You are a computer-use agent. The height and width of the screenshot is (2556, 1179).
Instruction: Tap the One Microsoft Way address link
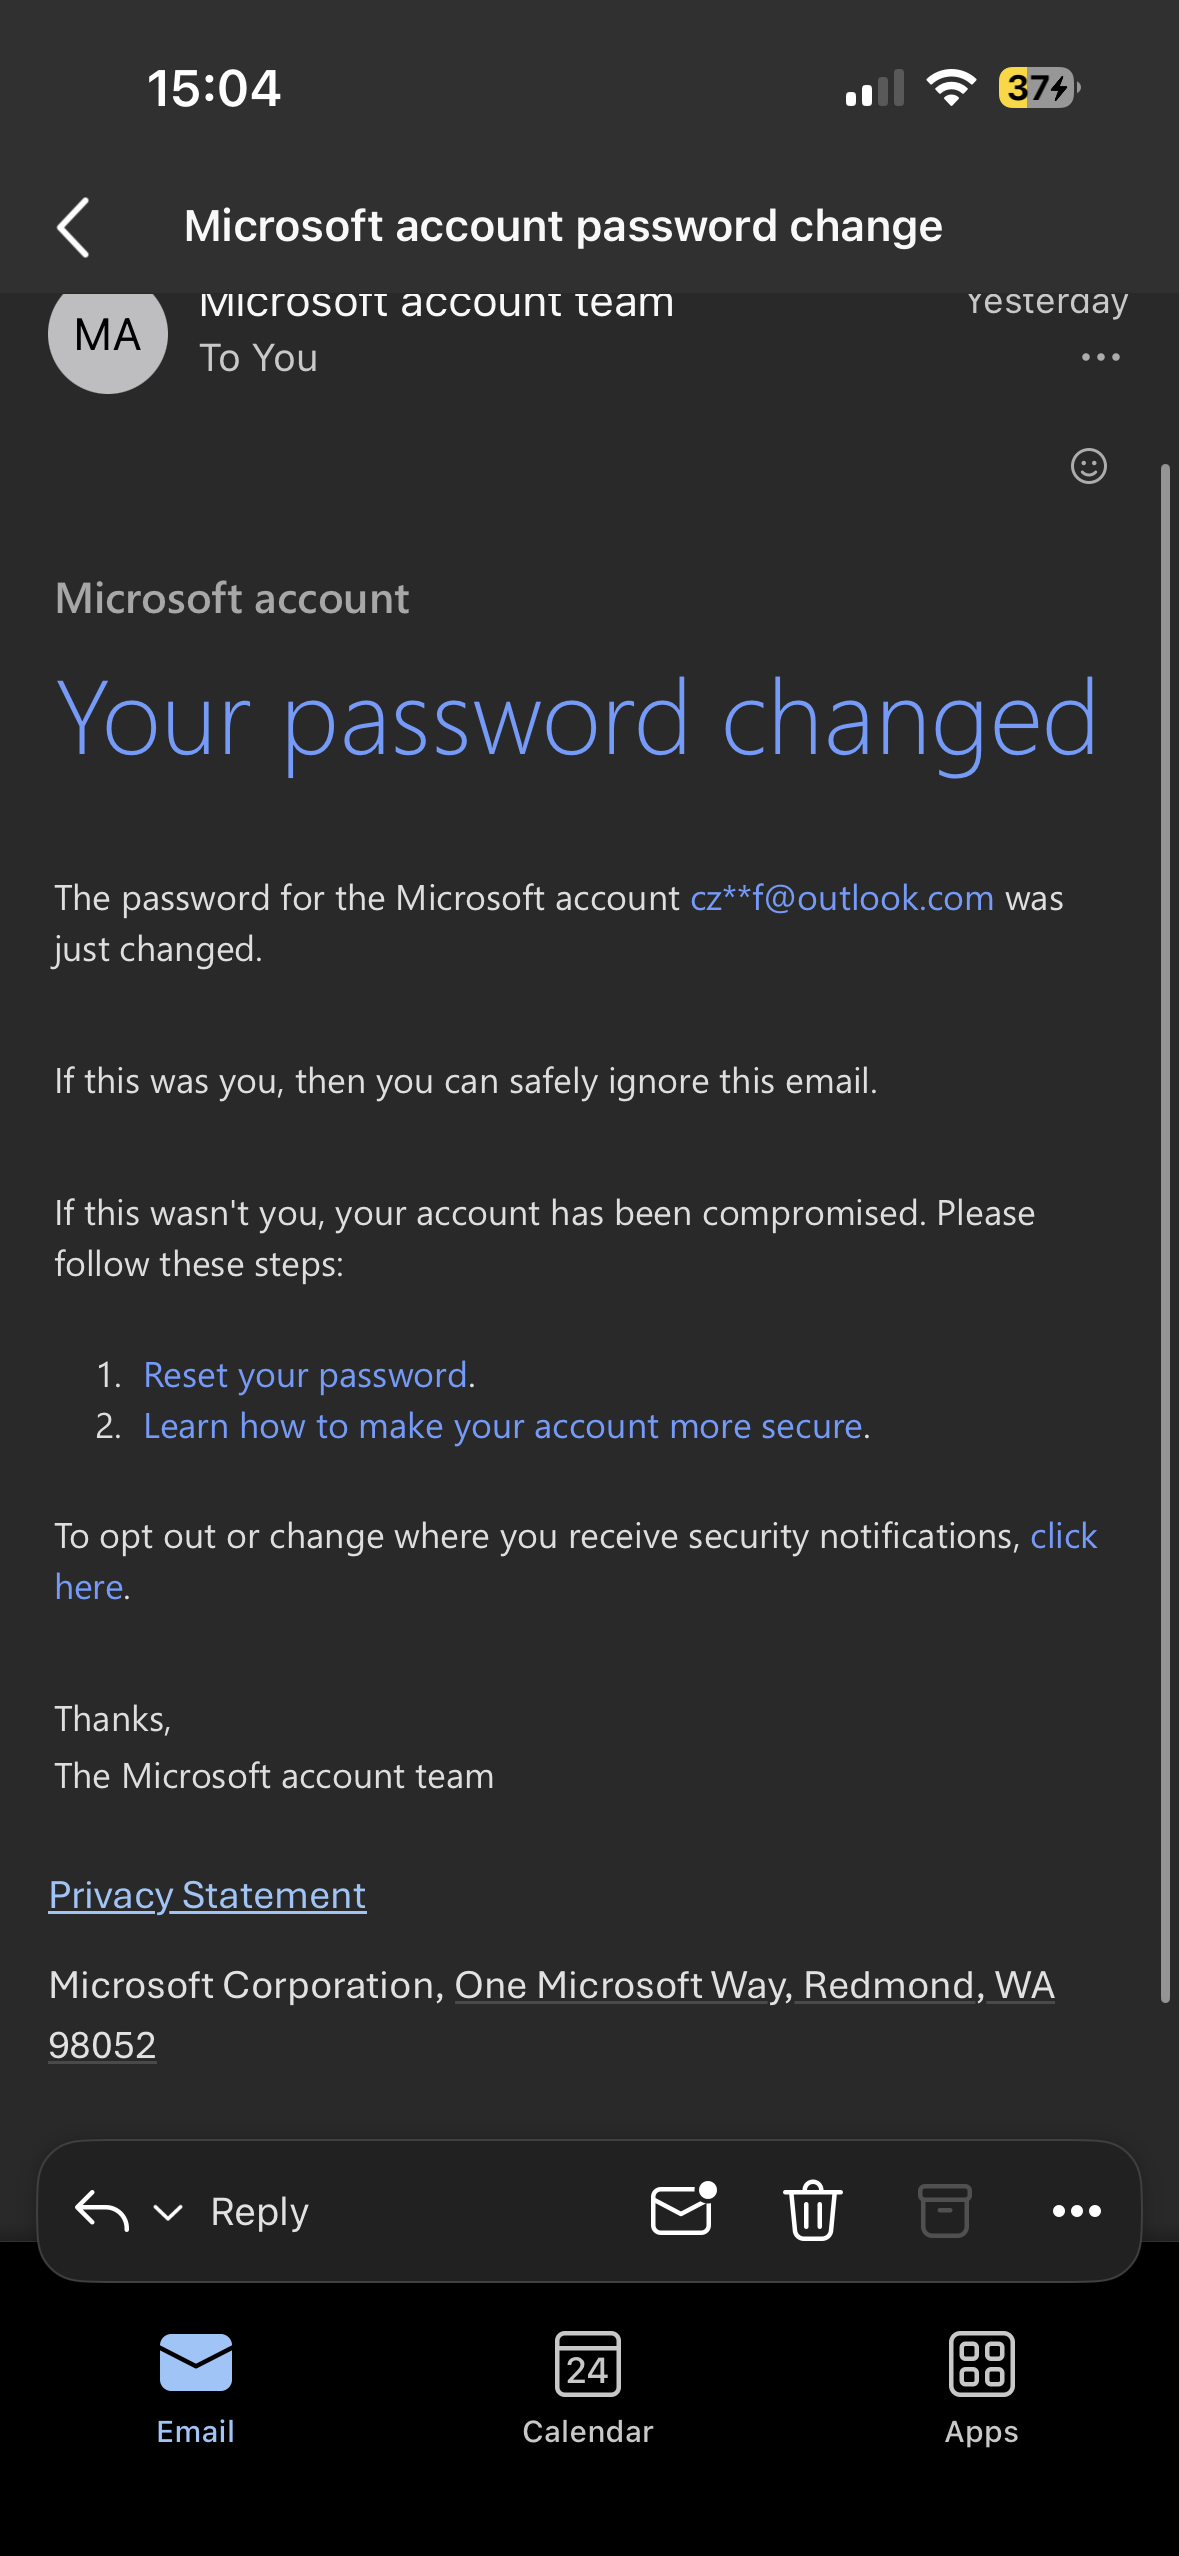pyautogui.click(x=754, y=1985)
